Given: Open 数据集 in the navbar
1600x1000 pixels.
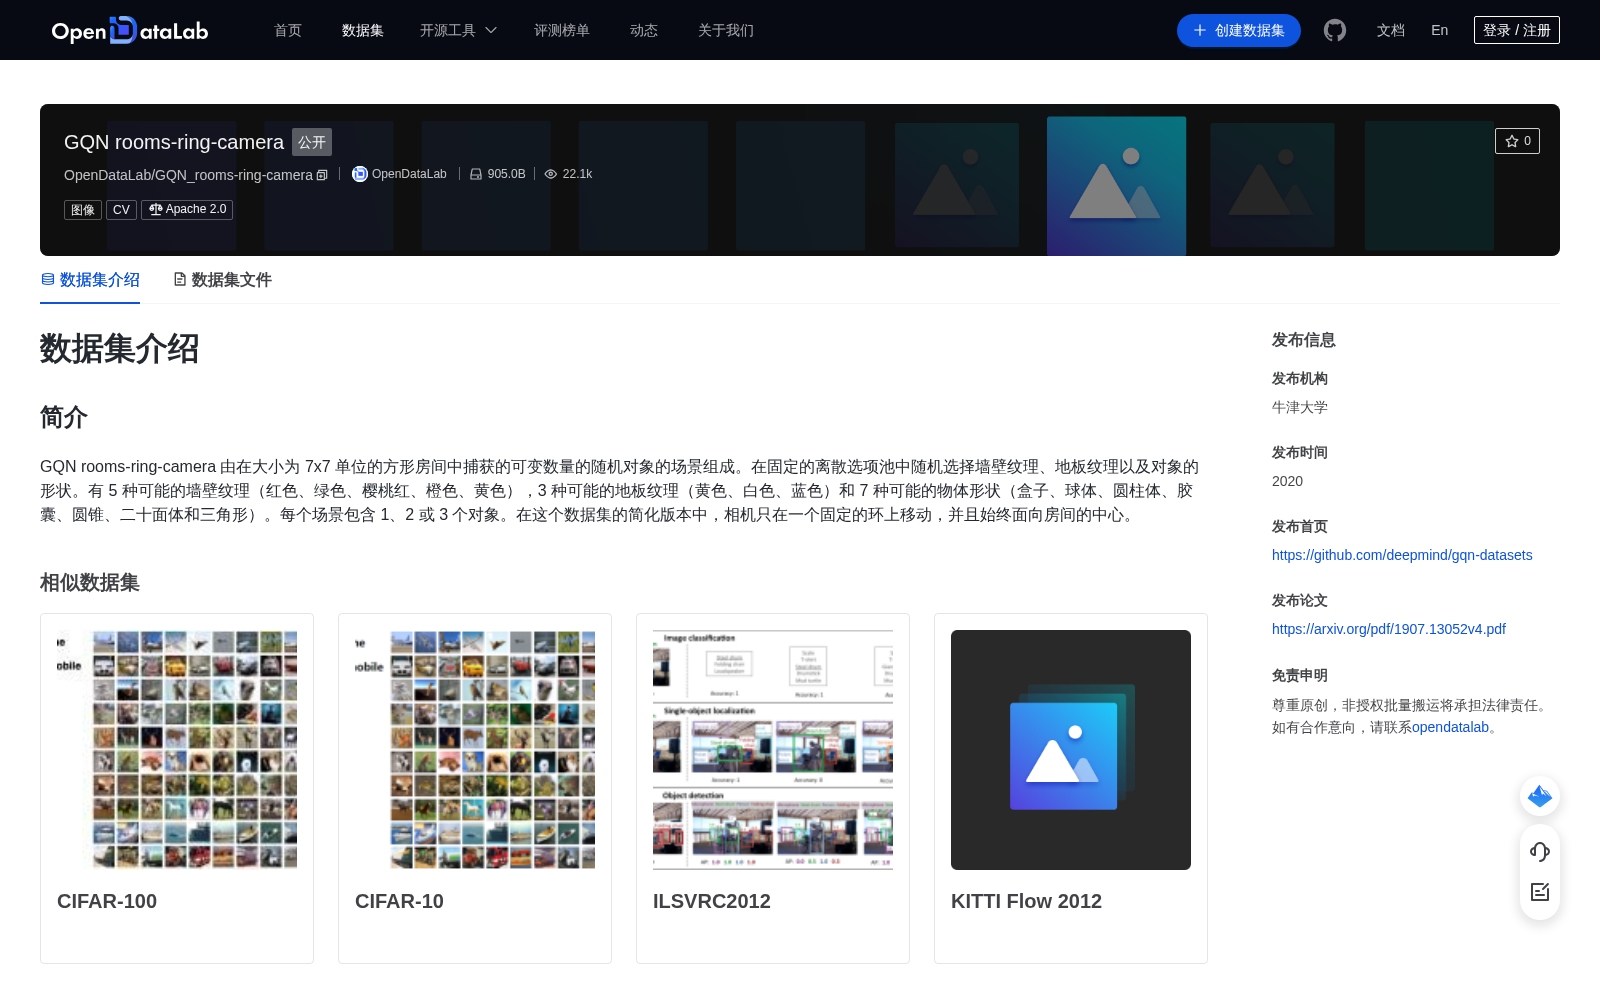Looking at the screenshot, I should (x=363, y=30).
